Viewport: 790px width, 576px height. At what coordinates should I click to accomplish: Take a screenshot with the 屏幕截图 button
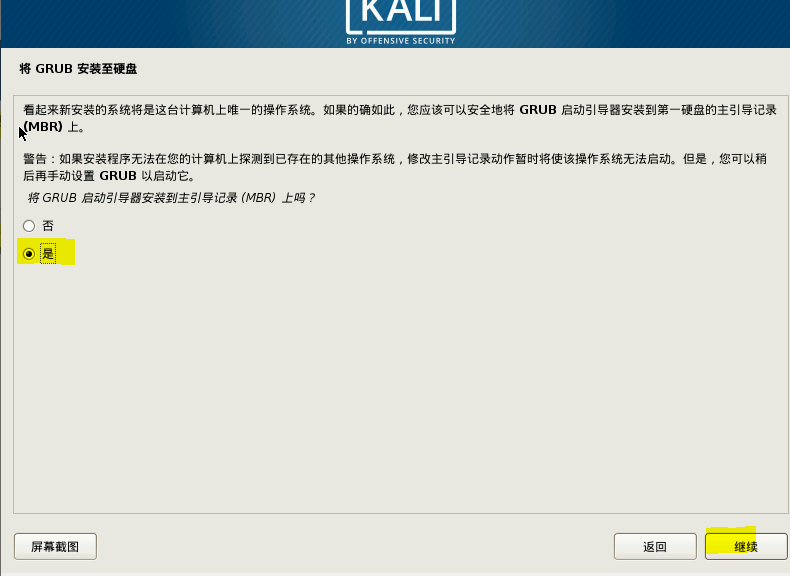tap(55, 546)
